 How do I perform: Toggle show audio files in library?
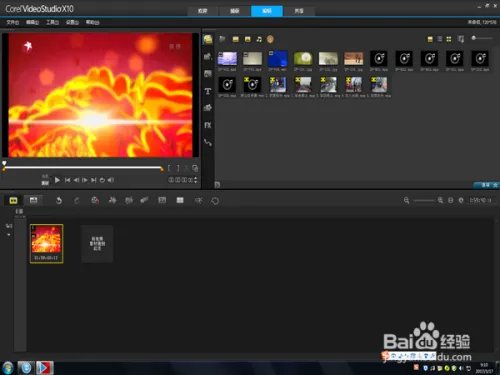click(x=259, y=39)
